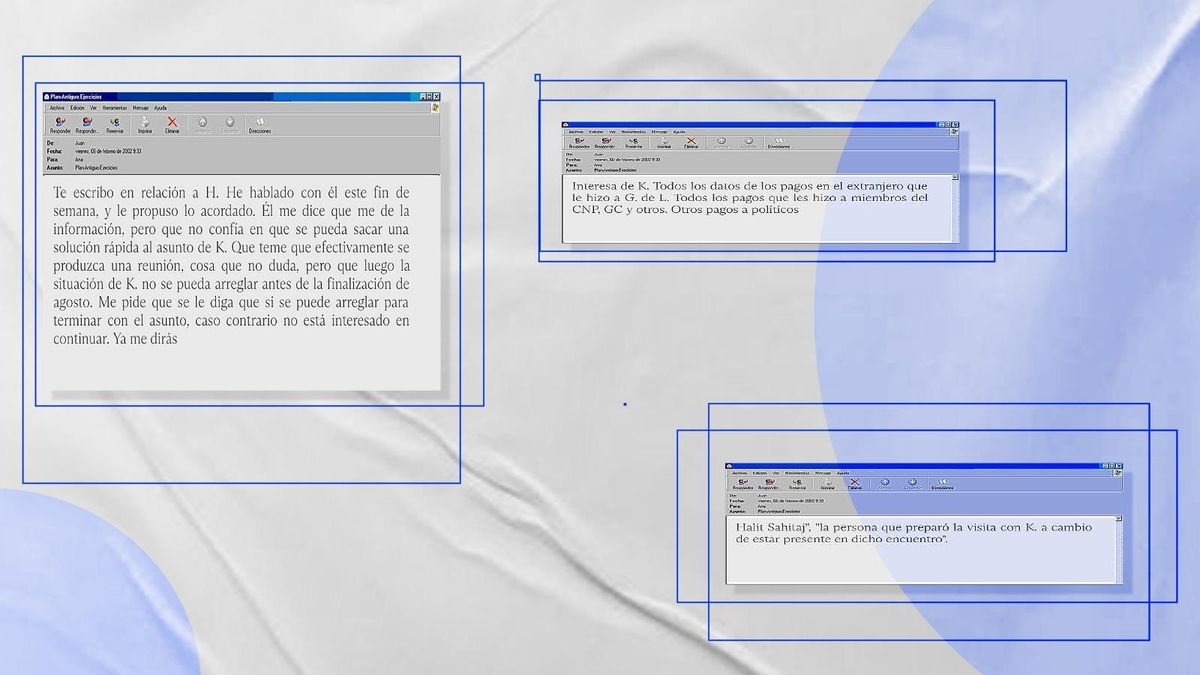Click the 'Plan-Antiguo Ejercicios' title bar of the 'Te escribo' window
Image resolution: width=1200 pixels, height=675 pixels.
click(x=240, y=96)
